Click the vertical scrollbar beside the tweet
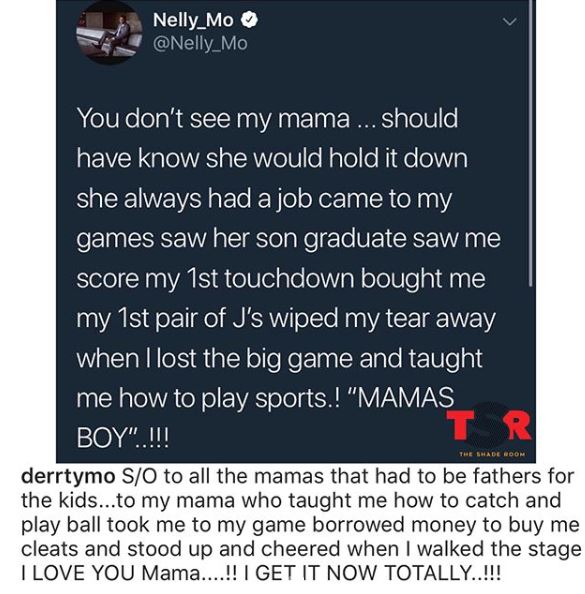 (531, 143)
